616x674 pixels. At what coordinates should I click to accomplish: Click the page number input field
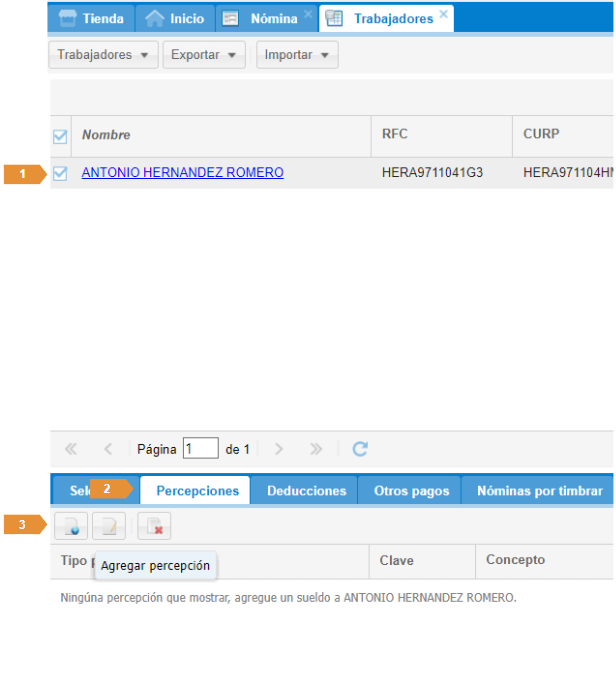pos(200,449)
